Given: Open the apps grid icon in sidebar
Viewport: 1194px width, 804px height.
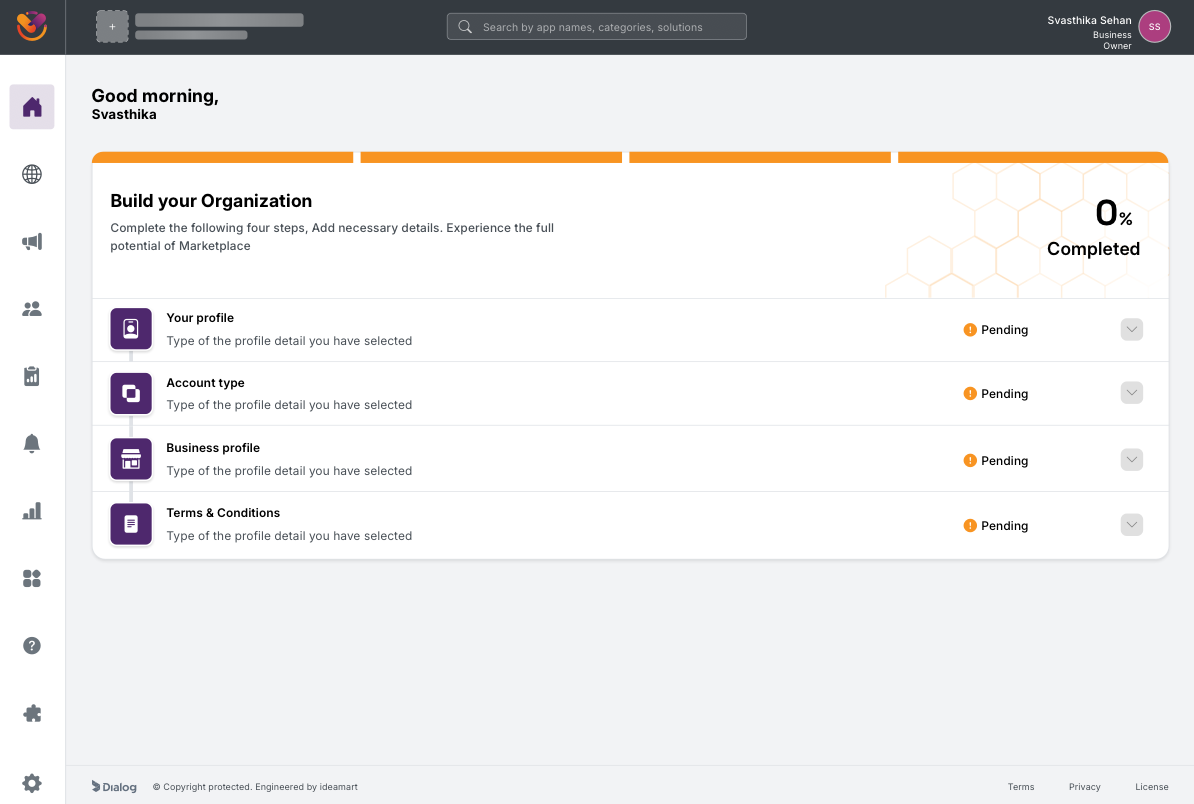Looking at the screenshot, I should click(32, 579).
